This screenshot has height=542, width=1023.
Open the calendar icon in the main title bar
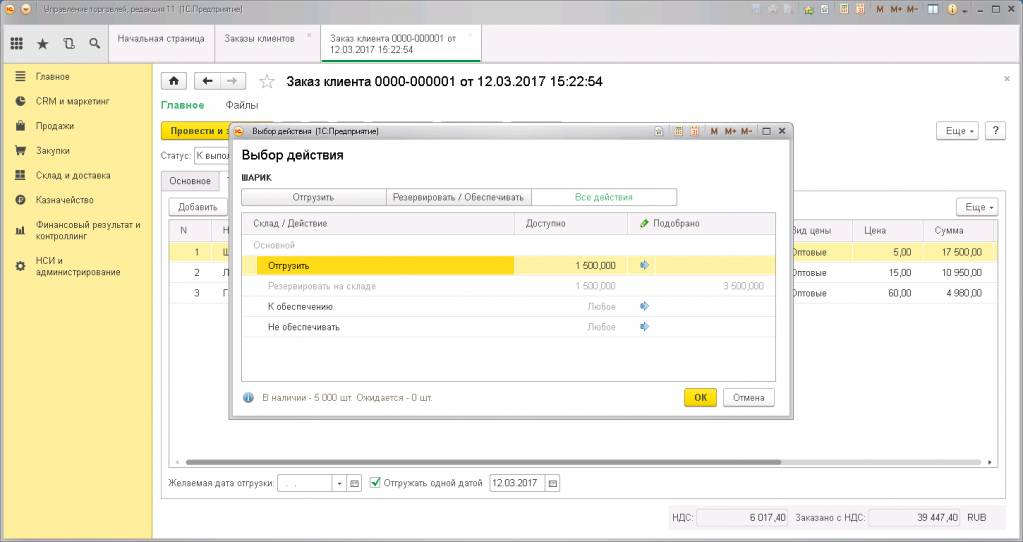pos(861,9)
